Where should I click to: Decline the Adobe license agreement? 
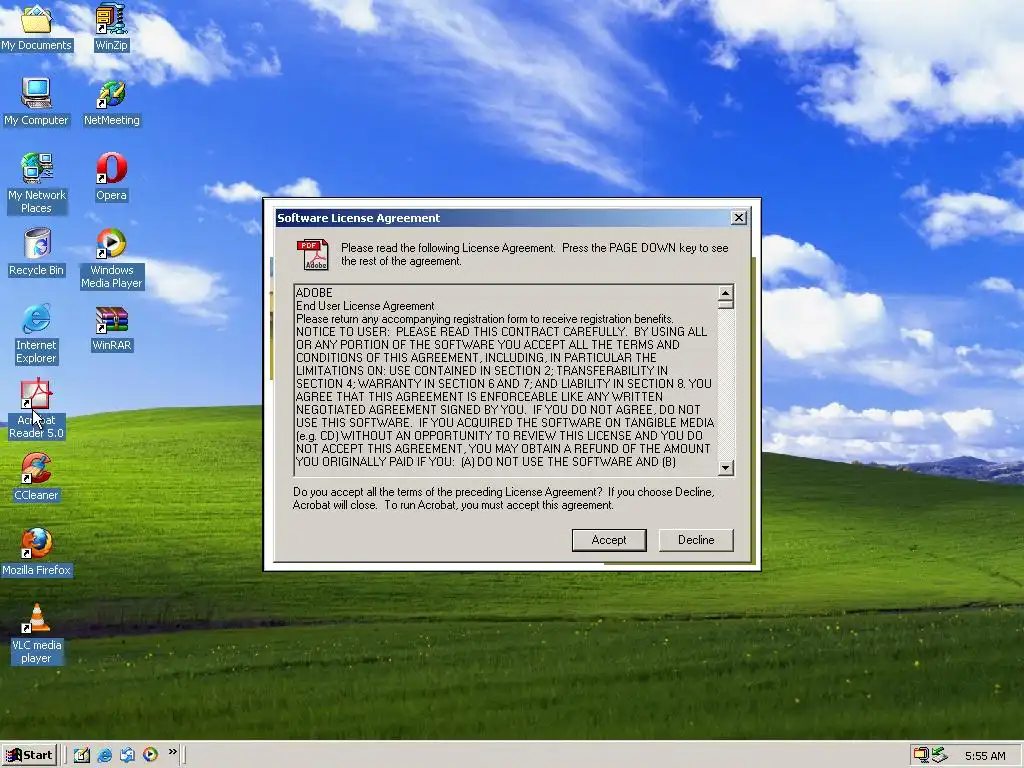pos(696,540)
